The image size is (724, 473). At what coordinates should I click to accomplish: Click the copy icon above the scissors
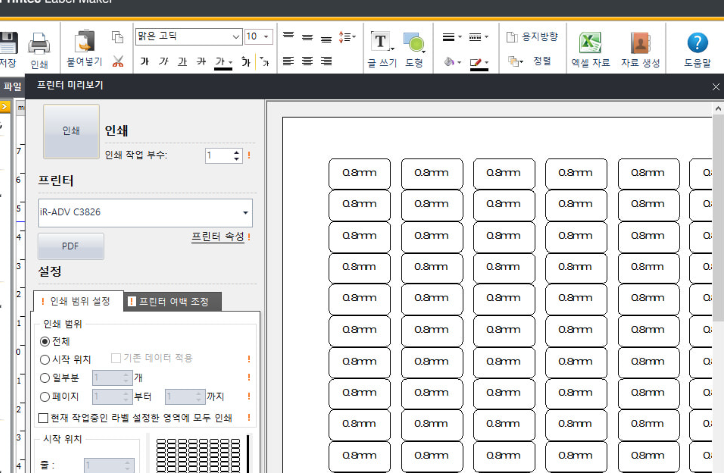pyautogui.click(x=118, y=37)
